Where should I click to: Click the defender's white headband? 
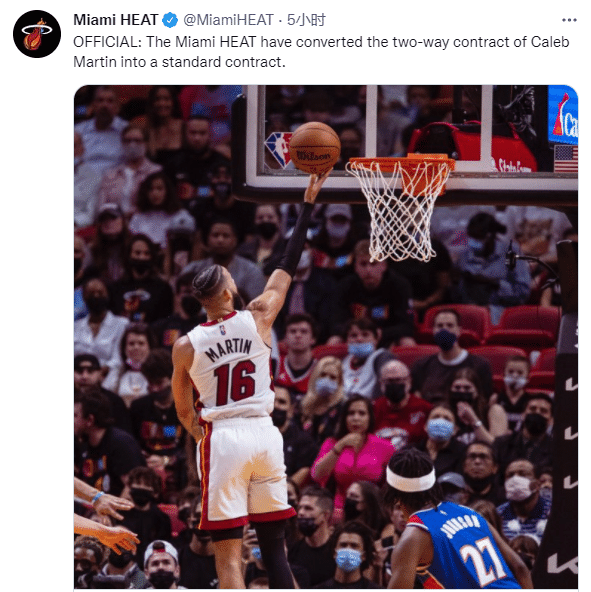click(x=410, y=479)
